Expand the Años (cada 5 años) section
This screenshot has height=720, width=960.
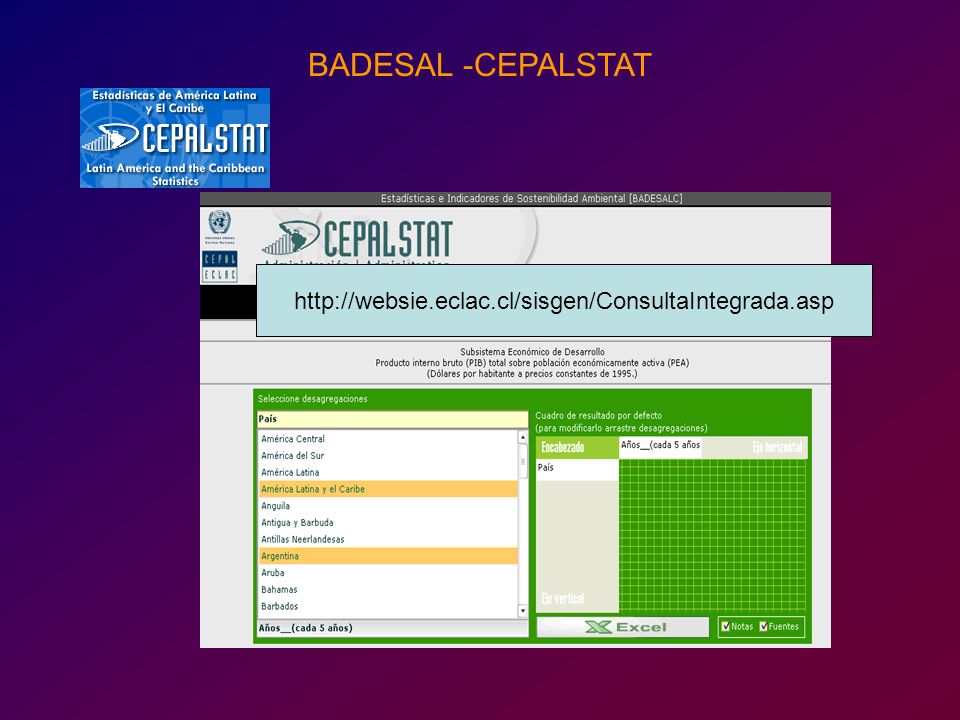click(392, 628)
